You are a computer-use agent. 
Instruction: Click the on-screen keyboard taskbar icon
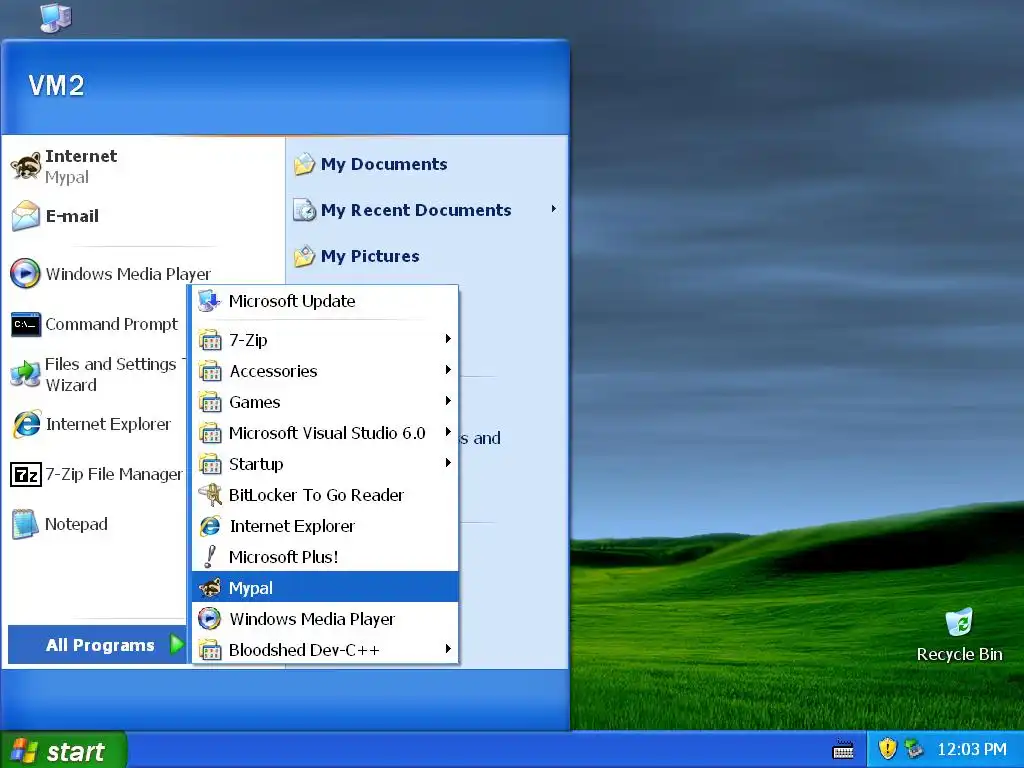coord(843,749)
